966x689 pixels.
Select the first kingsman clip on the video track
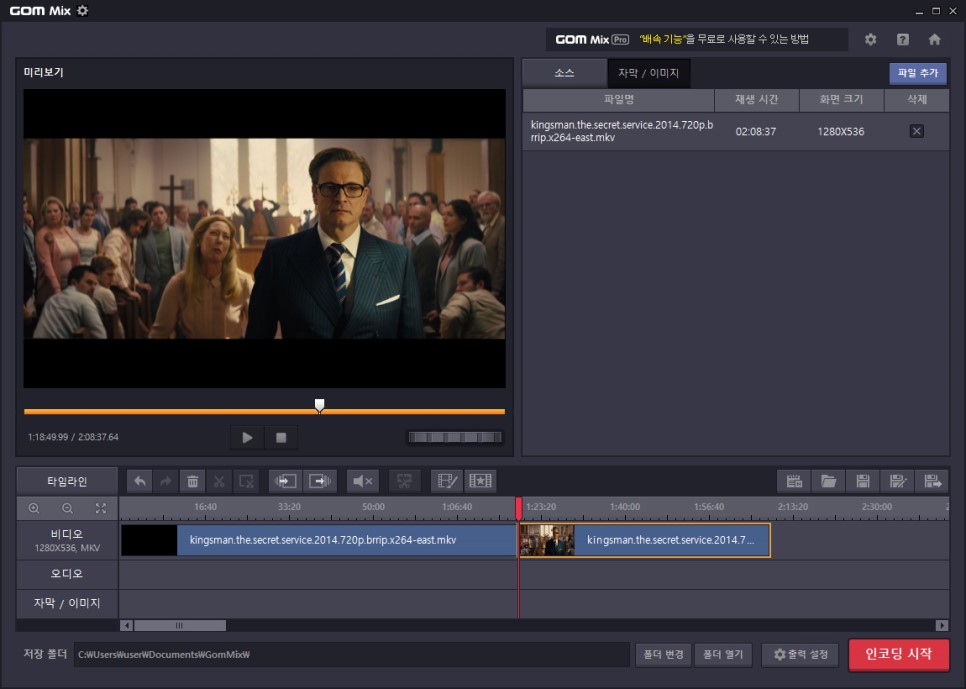pyautogui.click(x=319, y=540)
